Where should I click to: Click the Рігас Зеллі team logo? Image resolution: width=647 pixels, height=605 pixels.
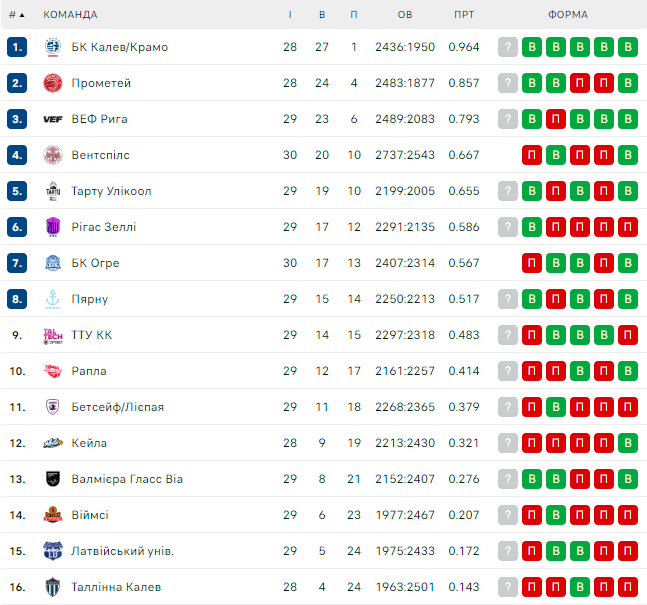pos(53,227)
